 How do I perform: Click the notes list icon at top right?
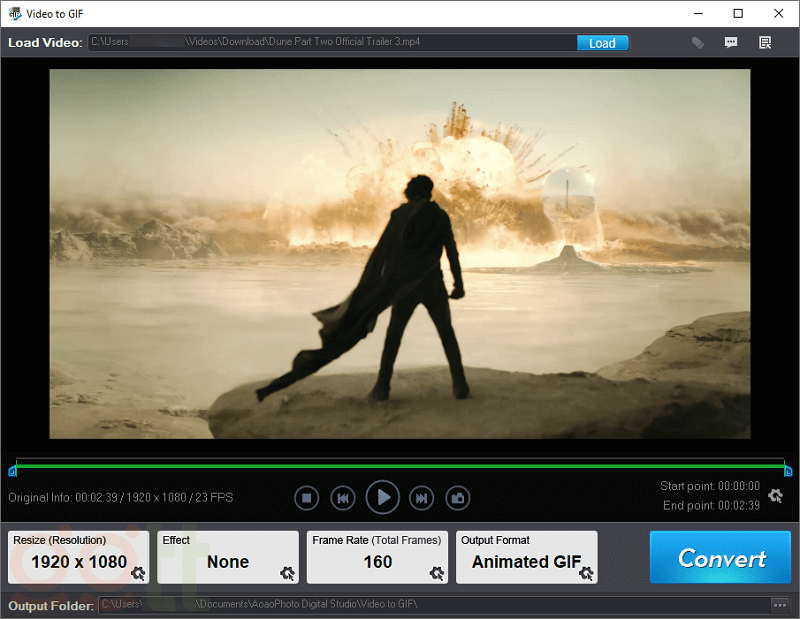pos(765,43)
